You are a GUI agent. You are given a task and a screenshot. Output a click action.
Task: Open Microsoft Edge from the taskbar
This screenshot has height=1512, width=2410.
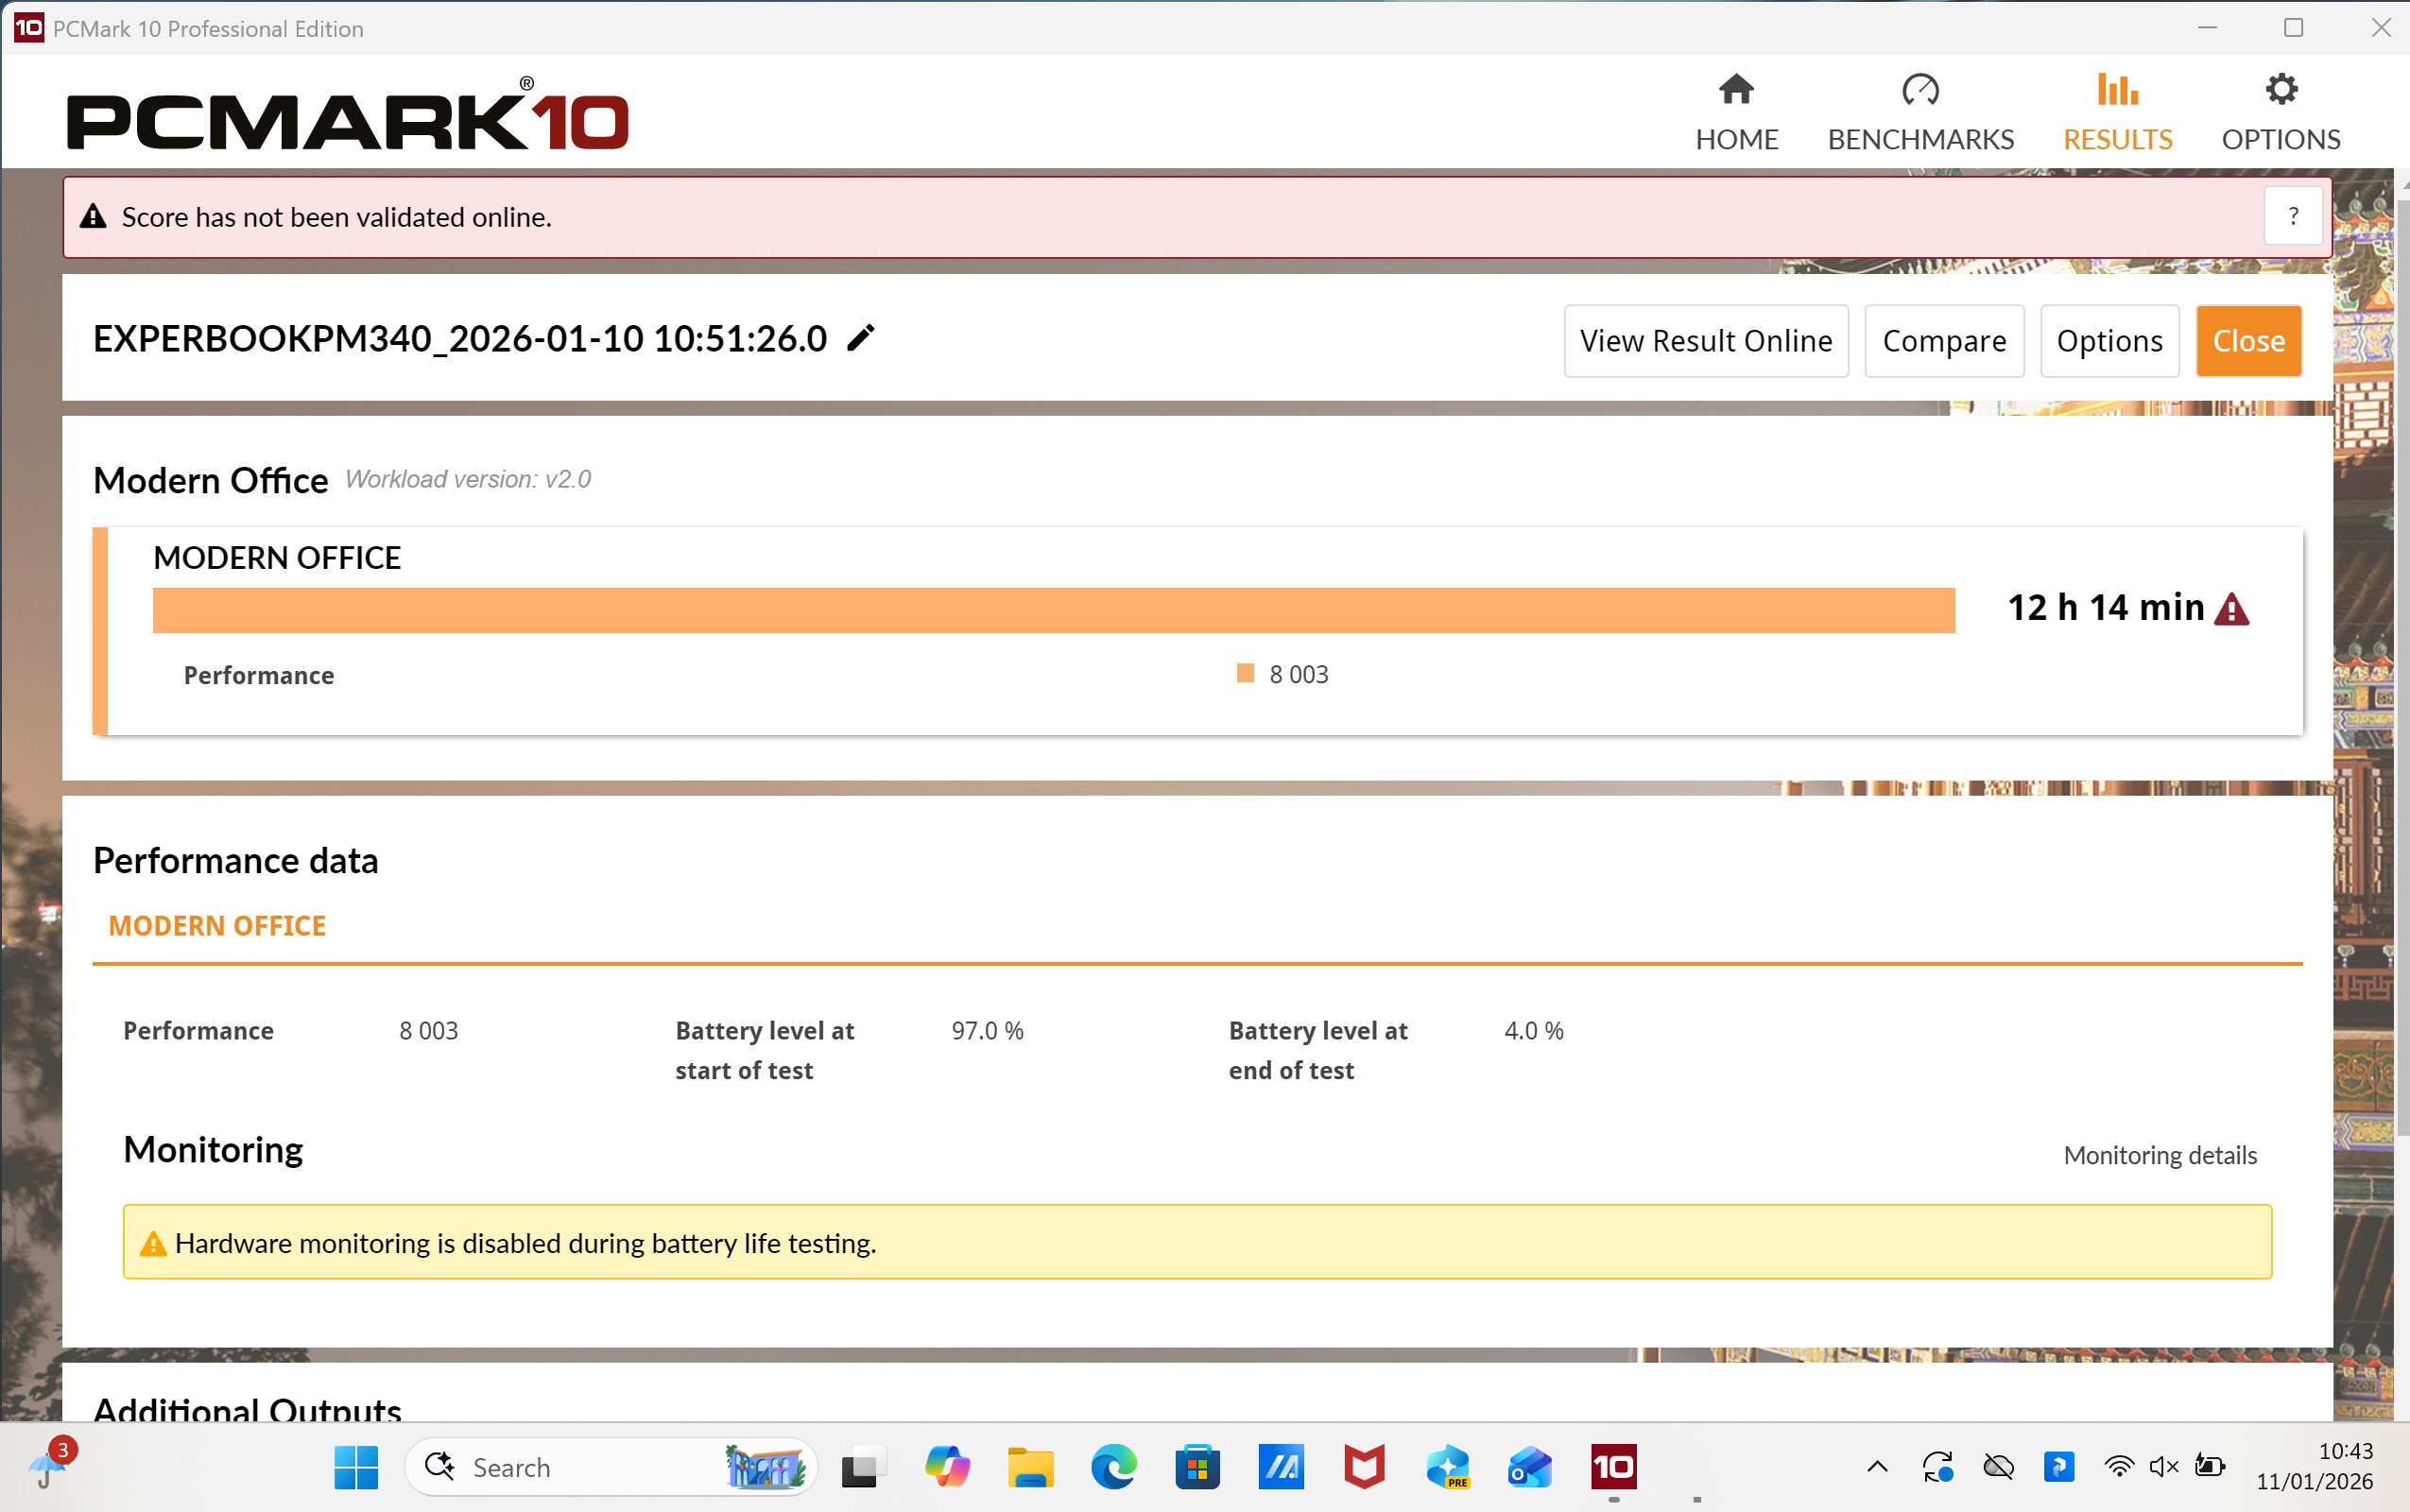[1113, 1467]
